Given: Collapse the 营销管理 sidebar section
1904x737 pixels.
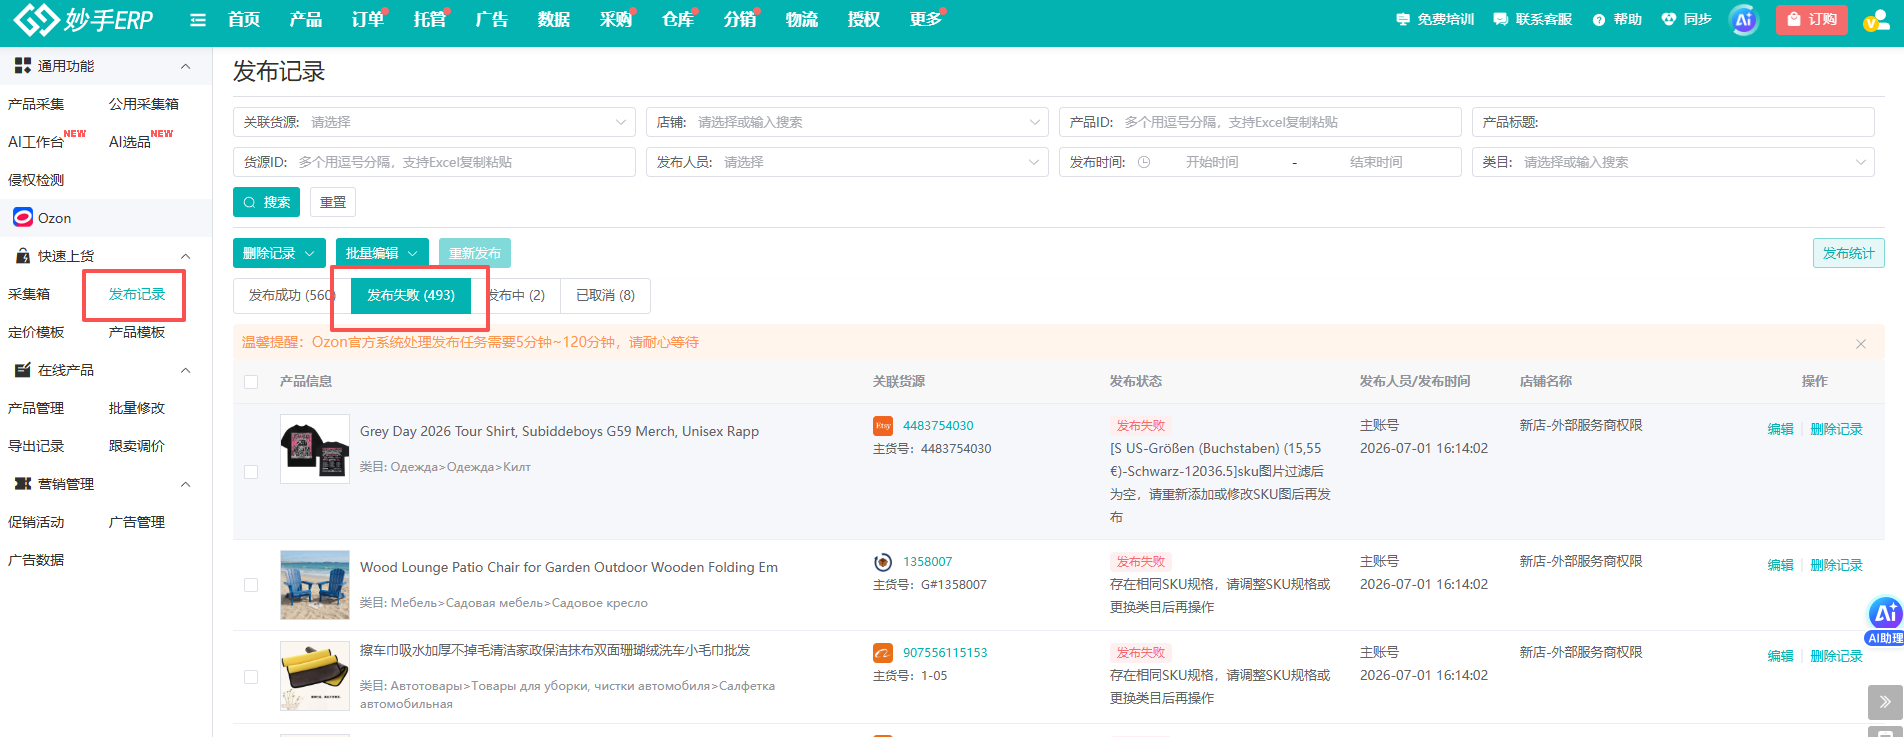Looking at the screenshot, I should [x=185, y=484].
